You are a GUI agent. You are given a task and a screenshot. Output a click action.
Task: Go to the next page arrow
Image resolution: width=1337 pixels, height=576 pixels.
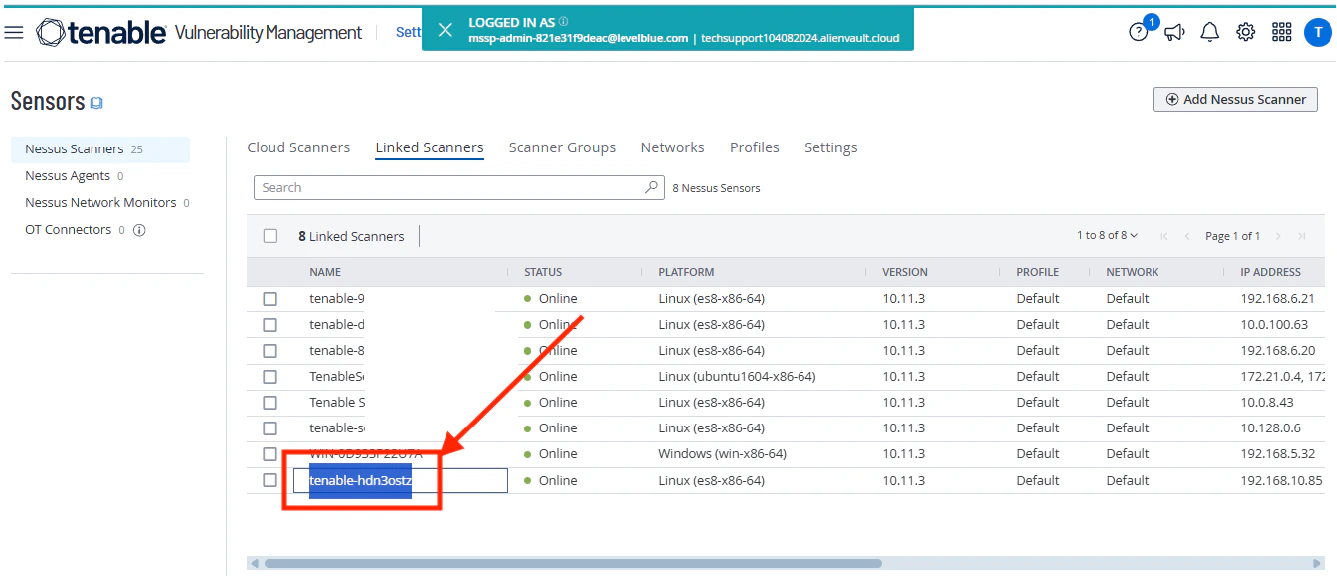click(1278, 236)
